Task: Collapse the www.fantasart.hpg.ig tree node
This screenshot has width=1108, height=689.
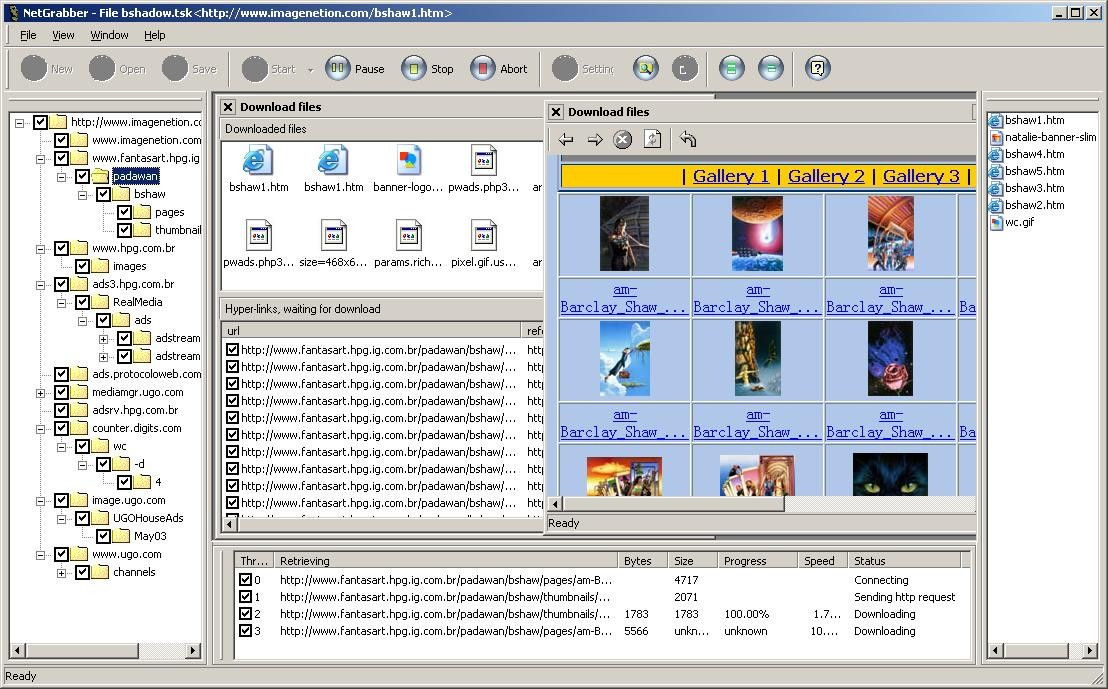Action: click(x=40, y=158)
